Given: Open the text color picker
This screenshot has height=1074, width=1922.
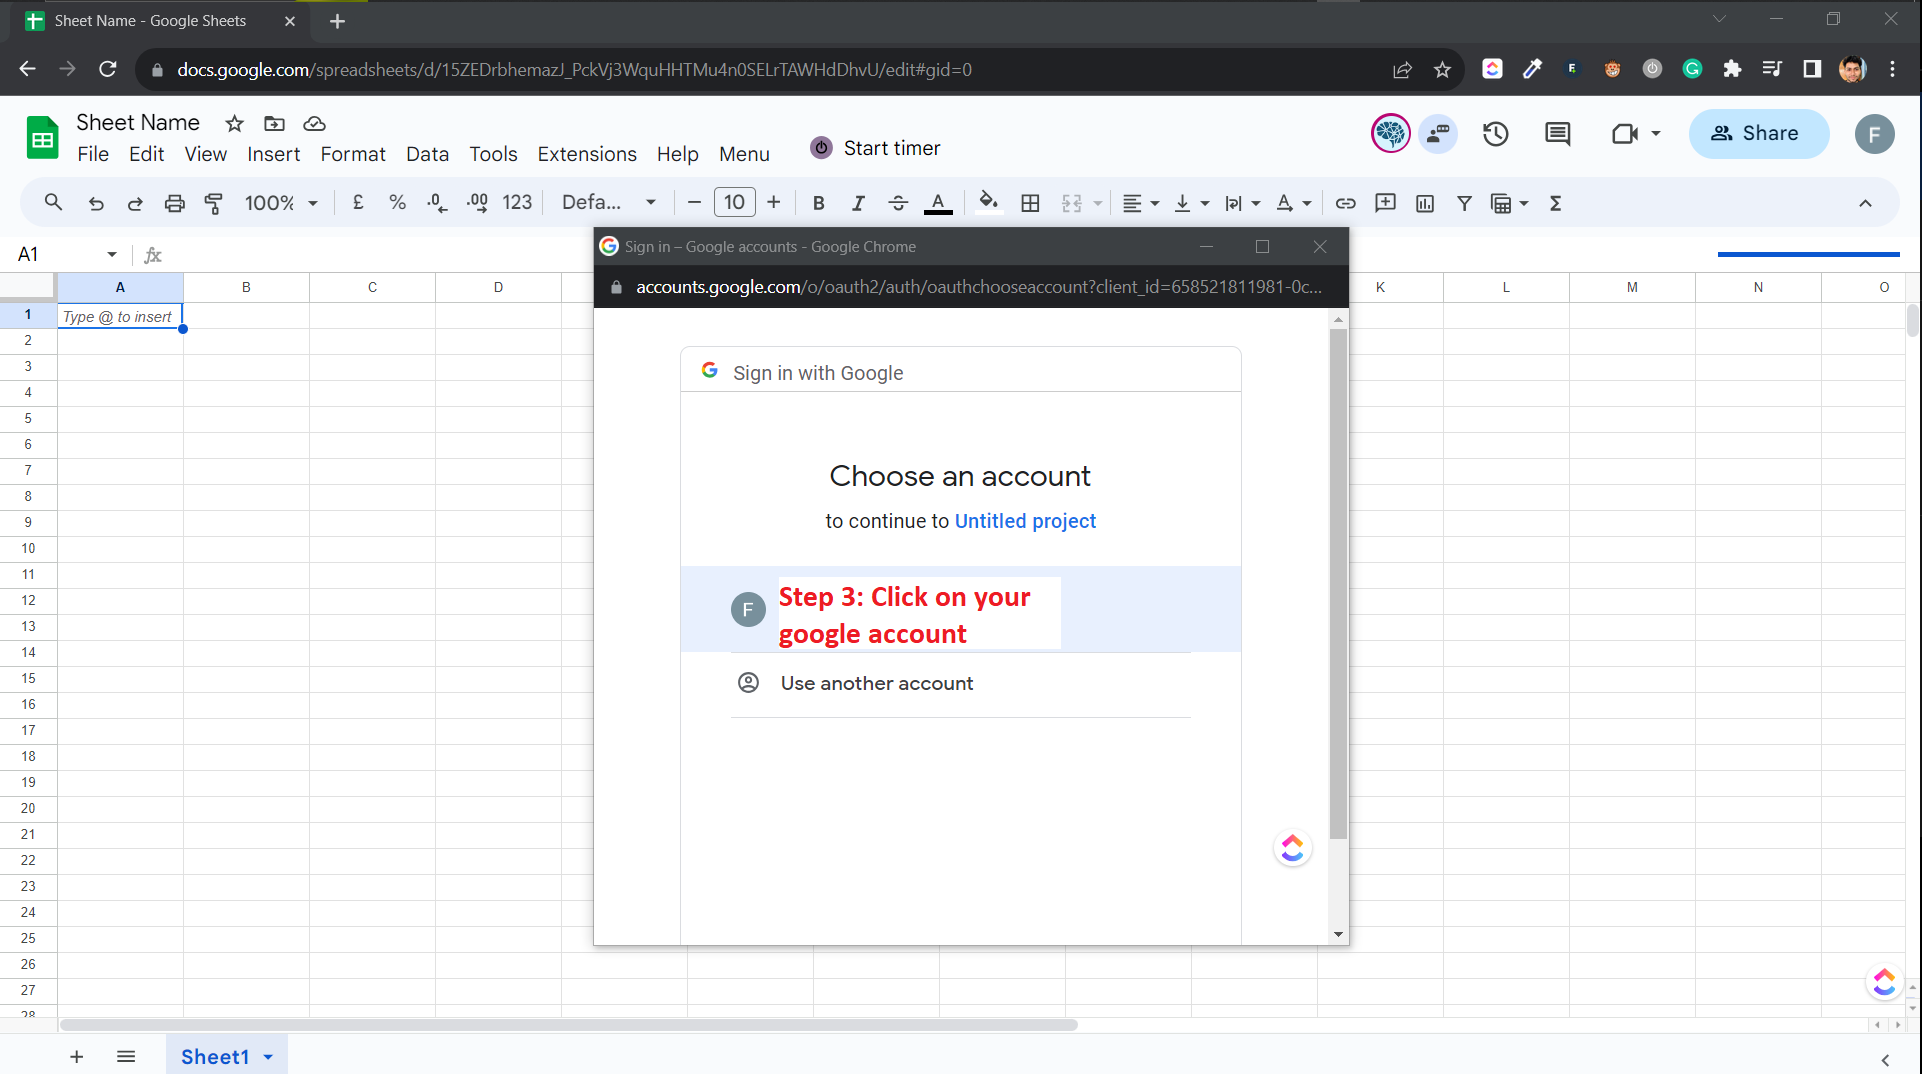Looking at the screenshot, I should pyautogui.click(x=938, y=203).
